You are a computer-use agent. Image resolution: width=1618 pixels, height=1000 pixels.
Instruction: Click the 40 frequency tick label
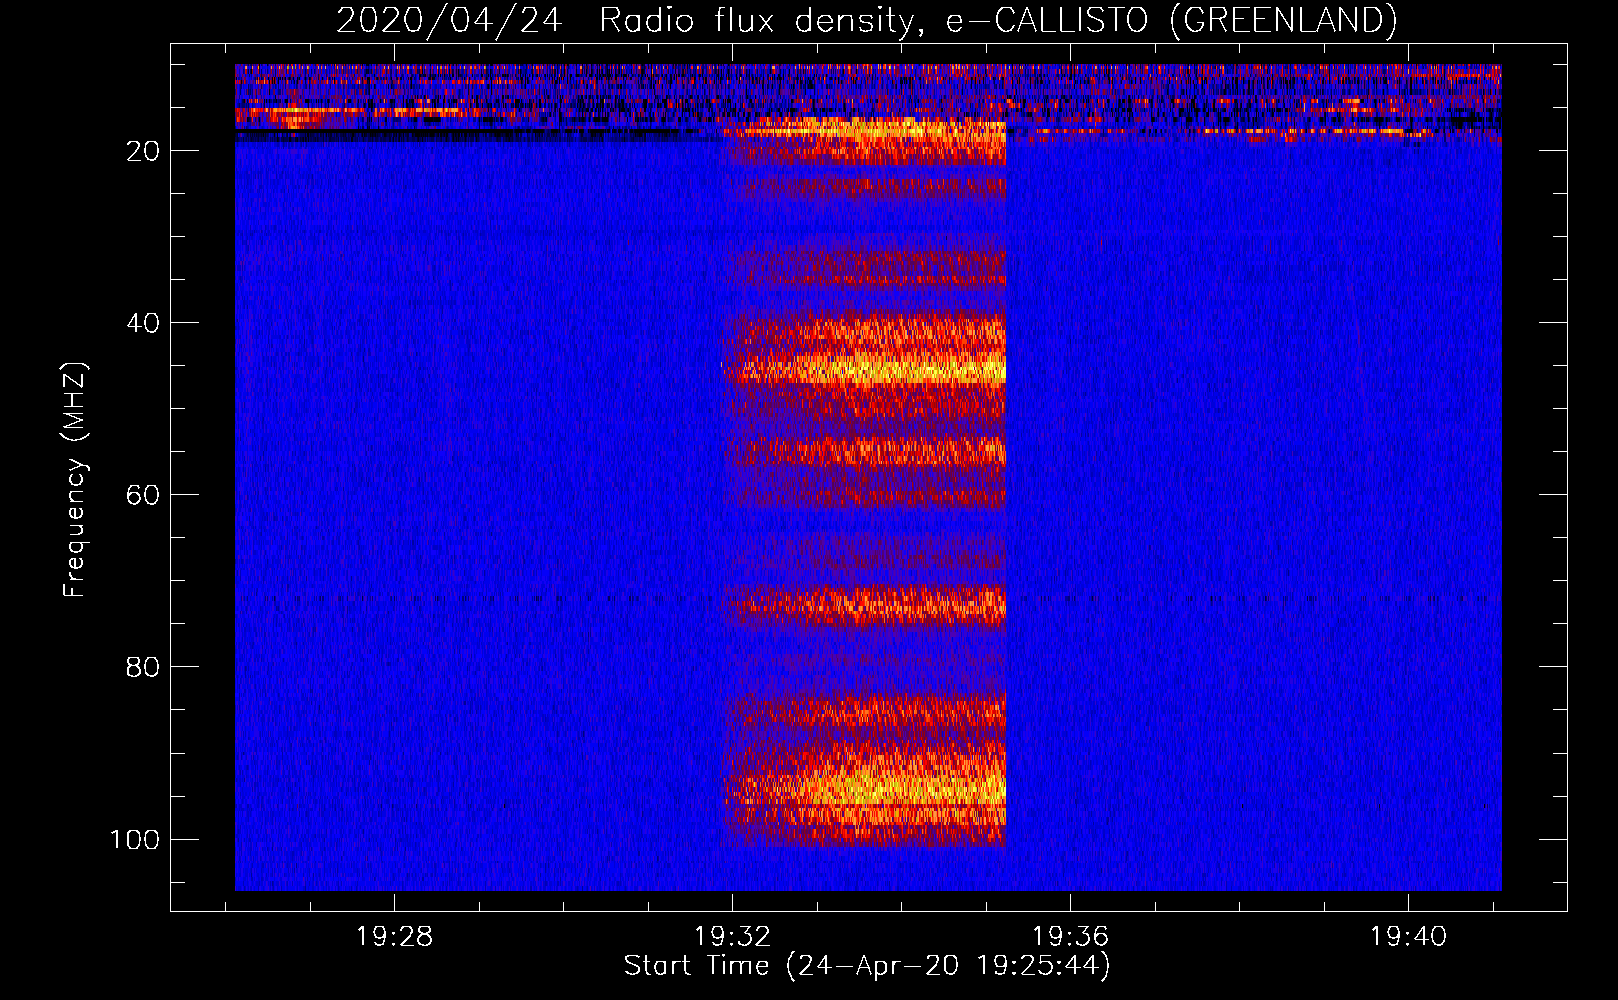(x=143, y=323)
